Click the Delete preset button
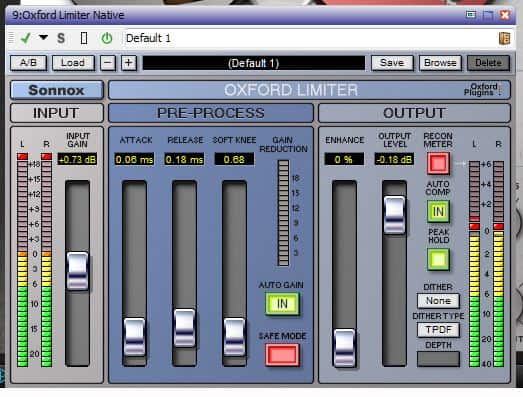The image size is (523, 397). coord(488,63)
